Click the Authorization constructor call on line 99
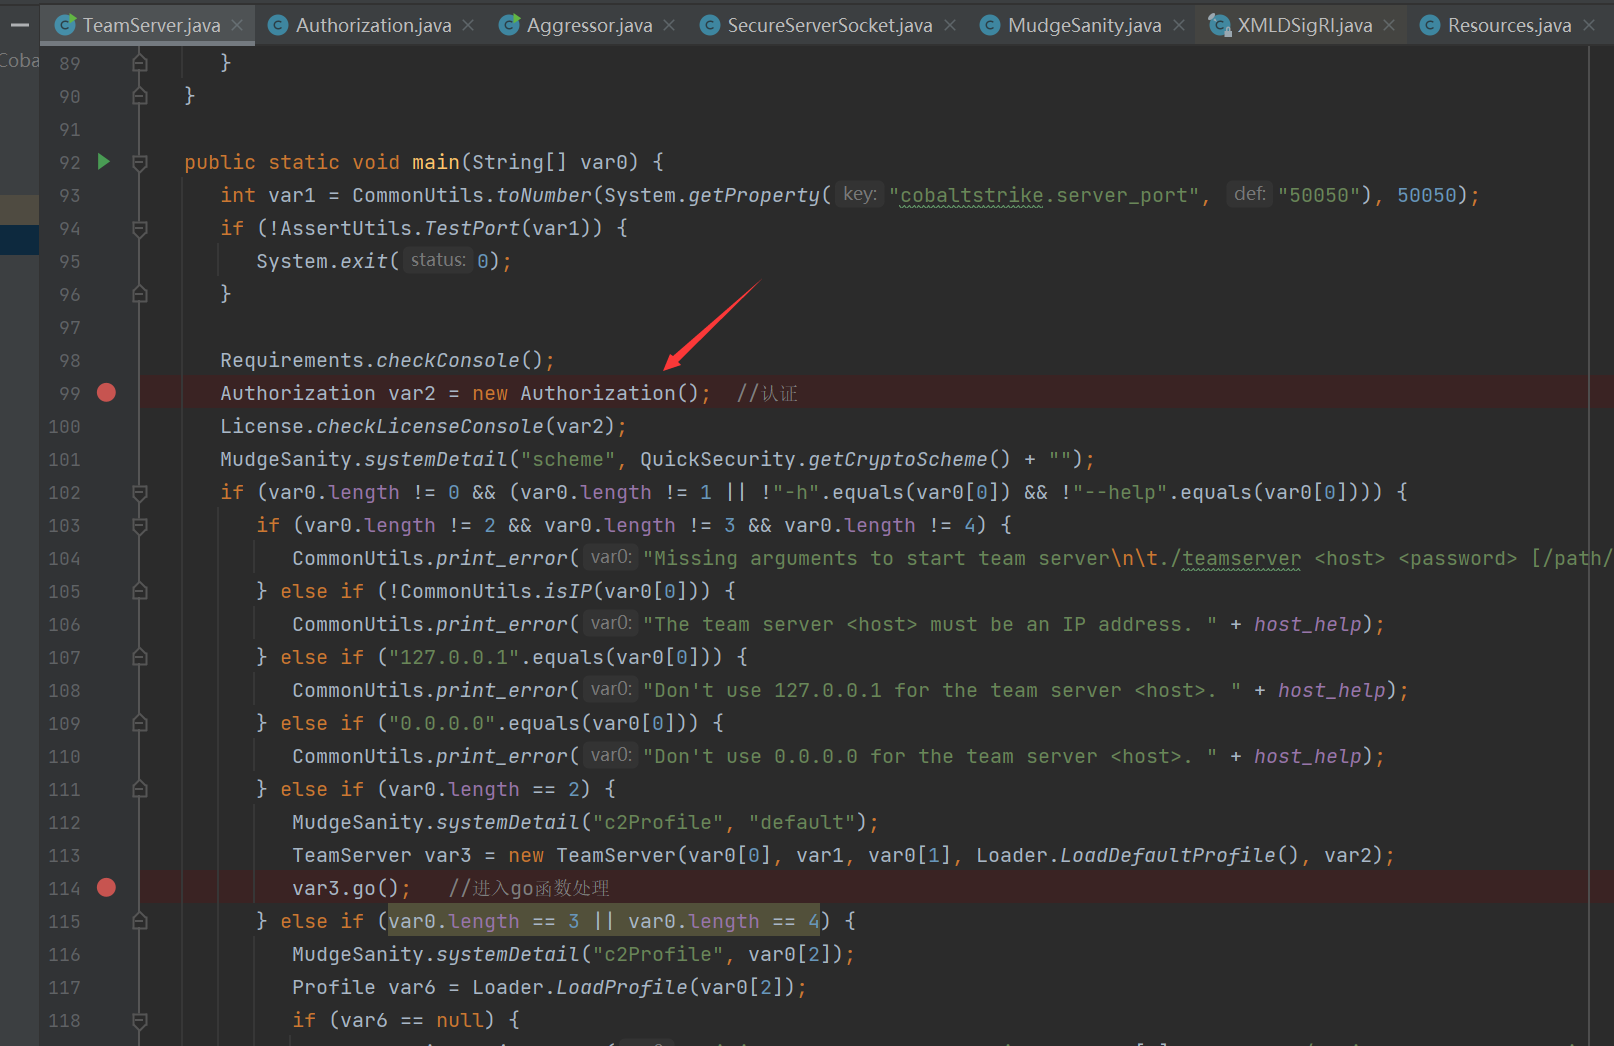1614x1046 pixels. pyautogui.click(x=597, y=393)
